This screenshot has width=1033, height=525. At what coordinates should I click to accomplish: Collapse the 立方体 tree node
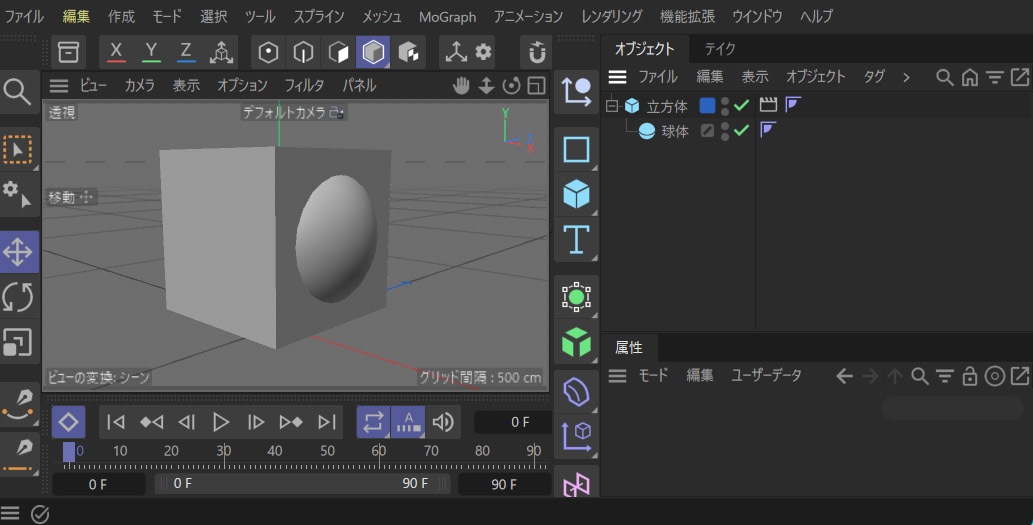612,105
